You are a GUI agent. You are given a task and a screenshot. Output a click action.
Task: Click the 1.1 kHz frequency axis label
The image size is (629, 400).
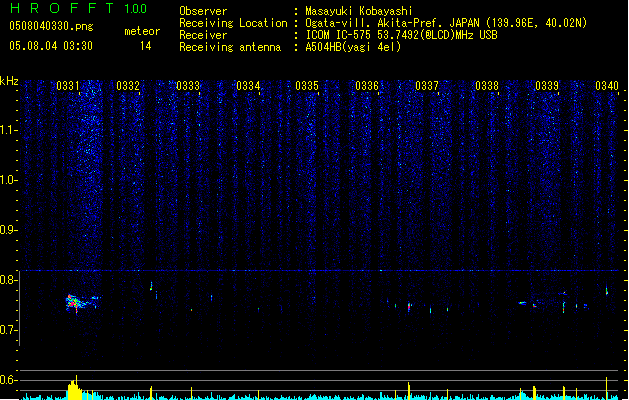(9, 130)
